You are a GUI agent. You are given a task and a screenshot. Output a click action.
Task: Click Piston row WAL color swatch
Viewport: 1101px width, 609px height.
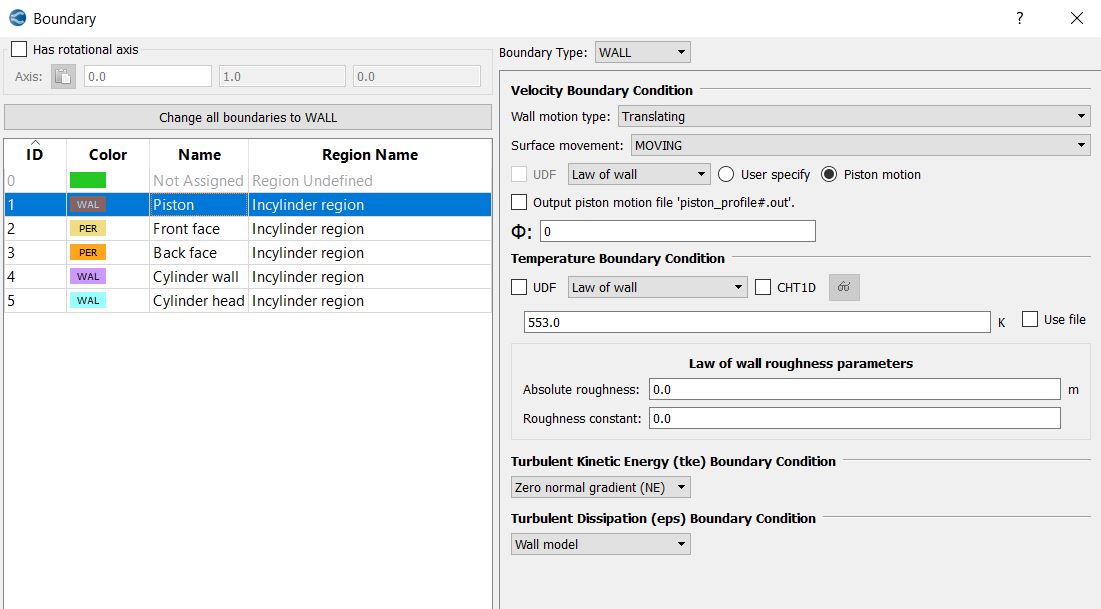tap(88, 204)
